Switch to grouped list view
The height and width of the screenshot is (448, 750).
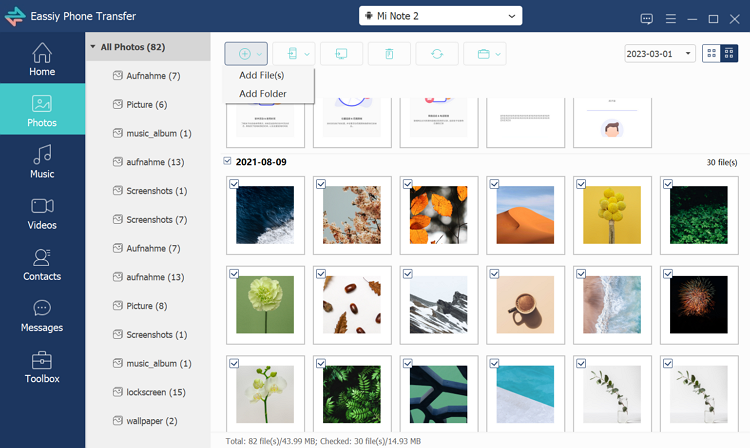coord(729,54)
